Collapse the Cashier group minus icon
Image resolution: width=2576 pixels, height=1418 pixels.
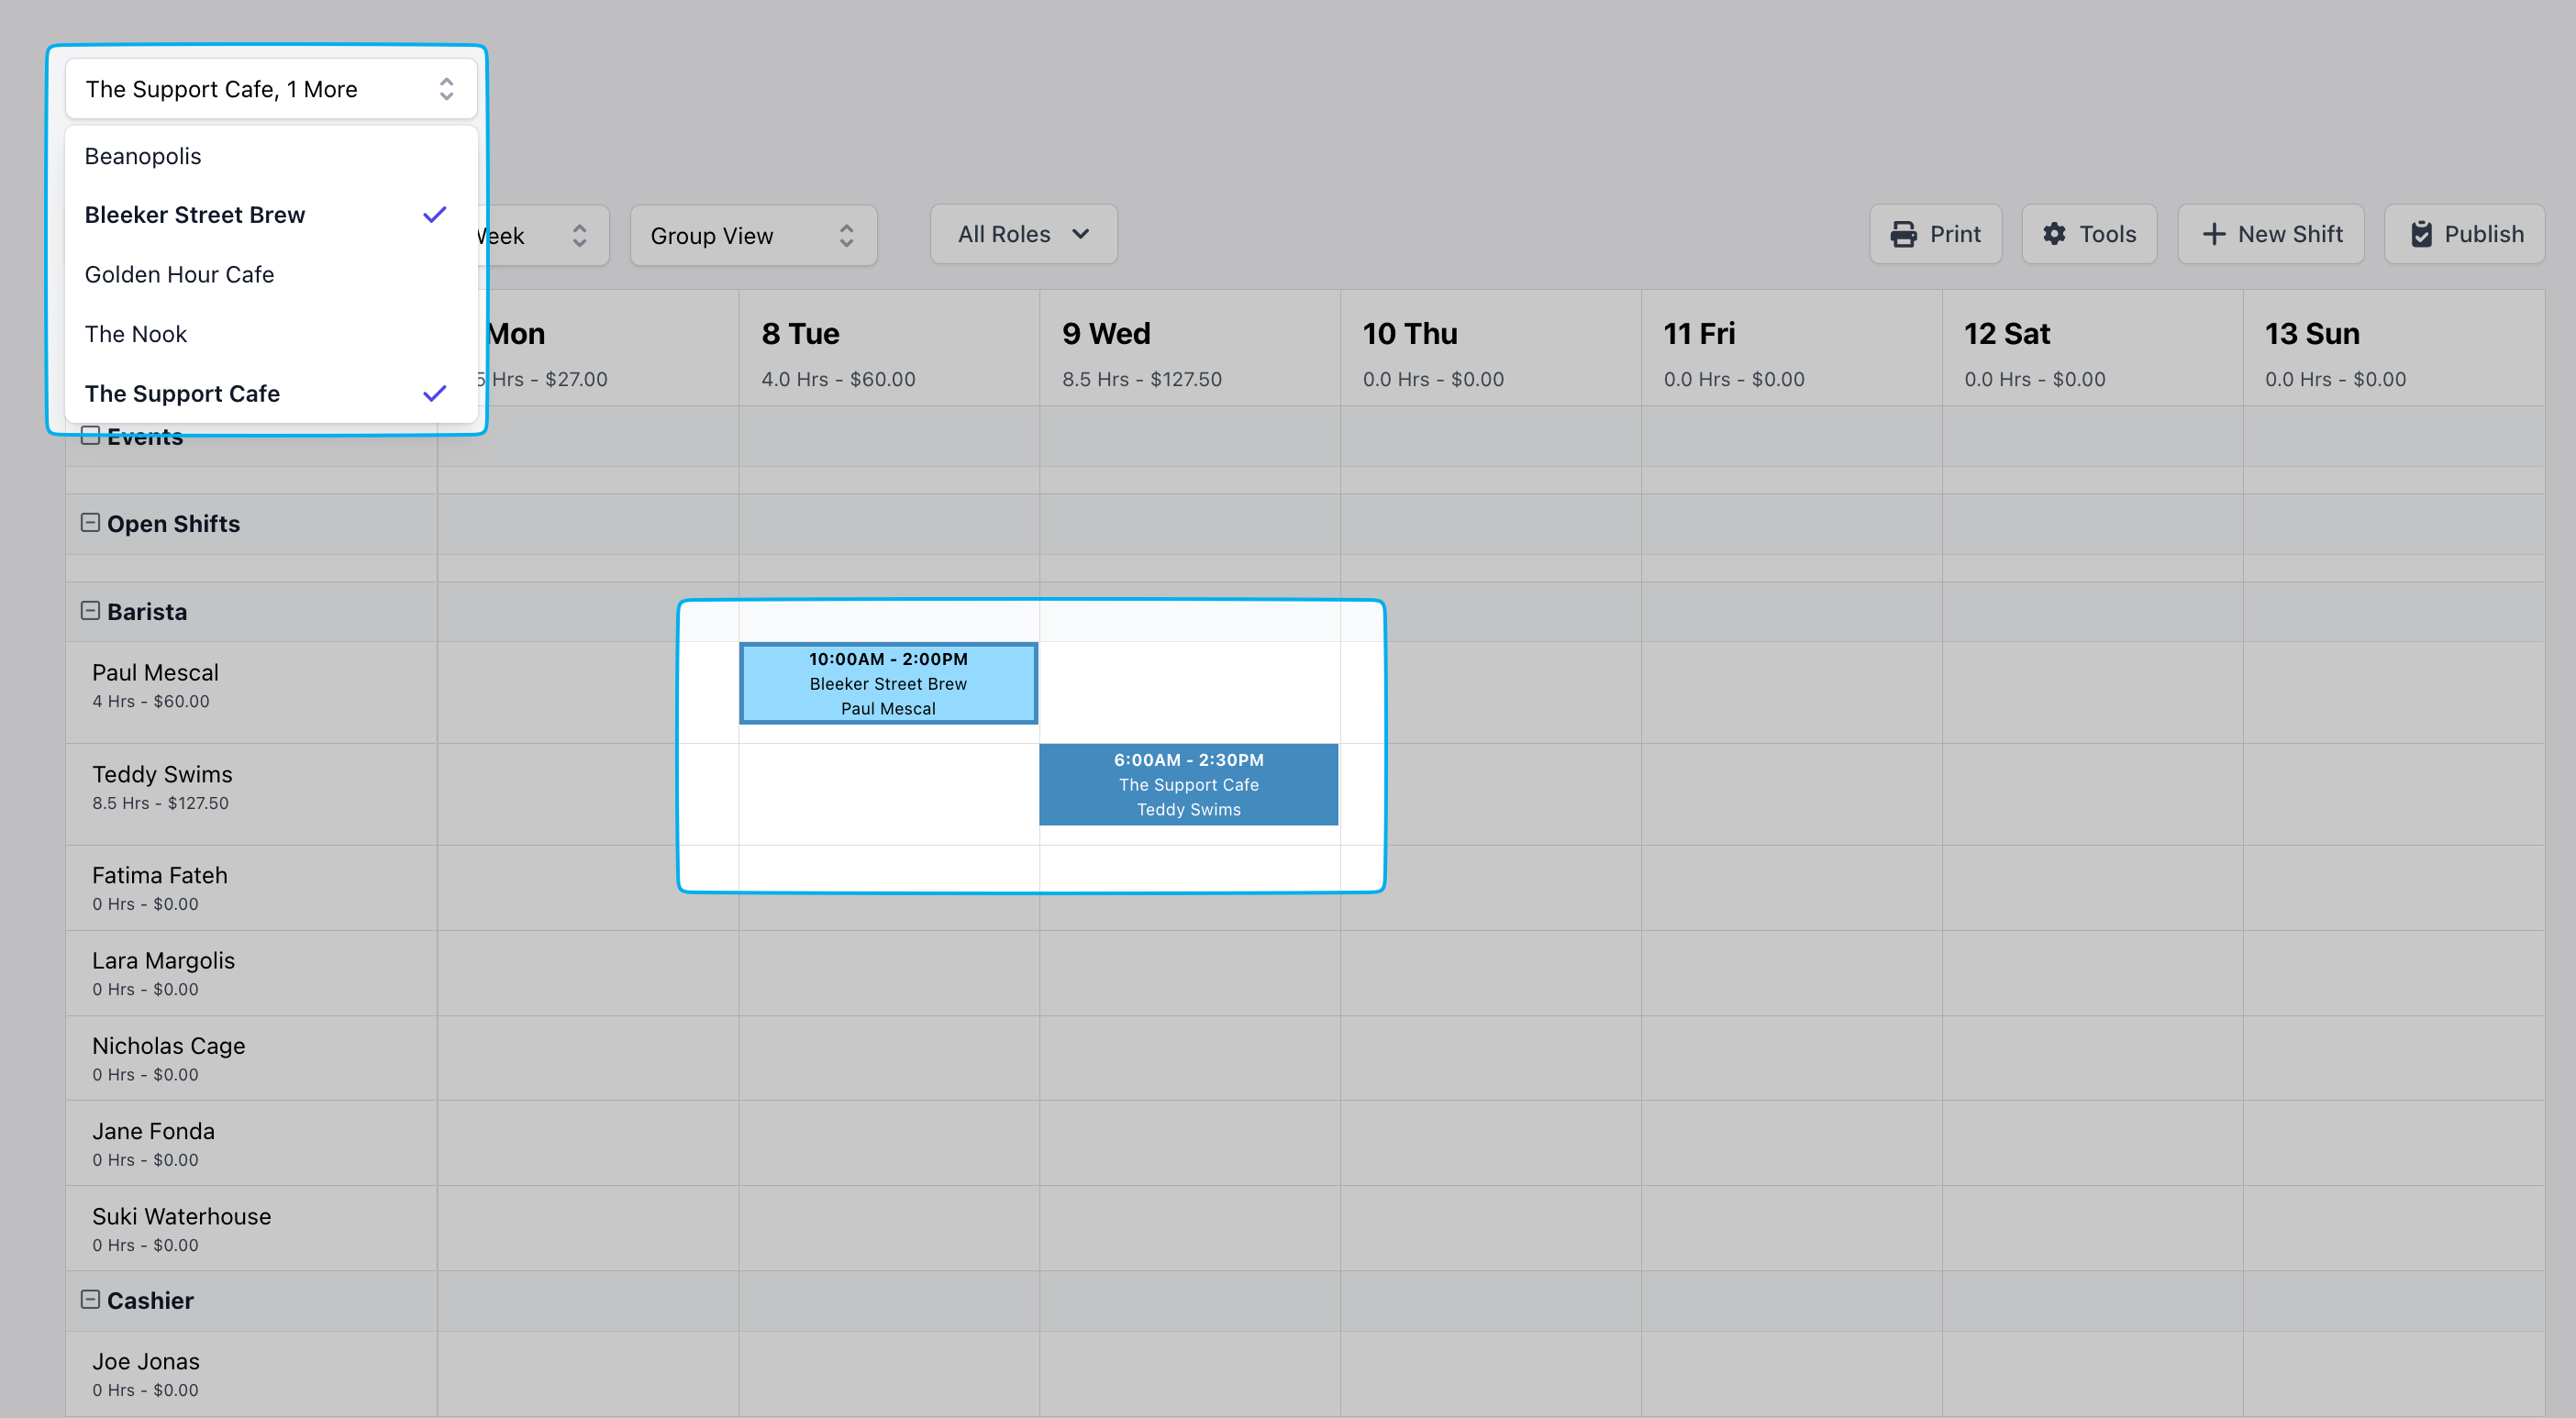pos(90,1299)
